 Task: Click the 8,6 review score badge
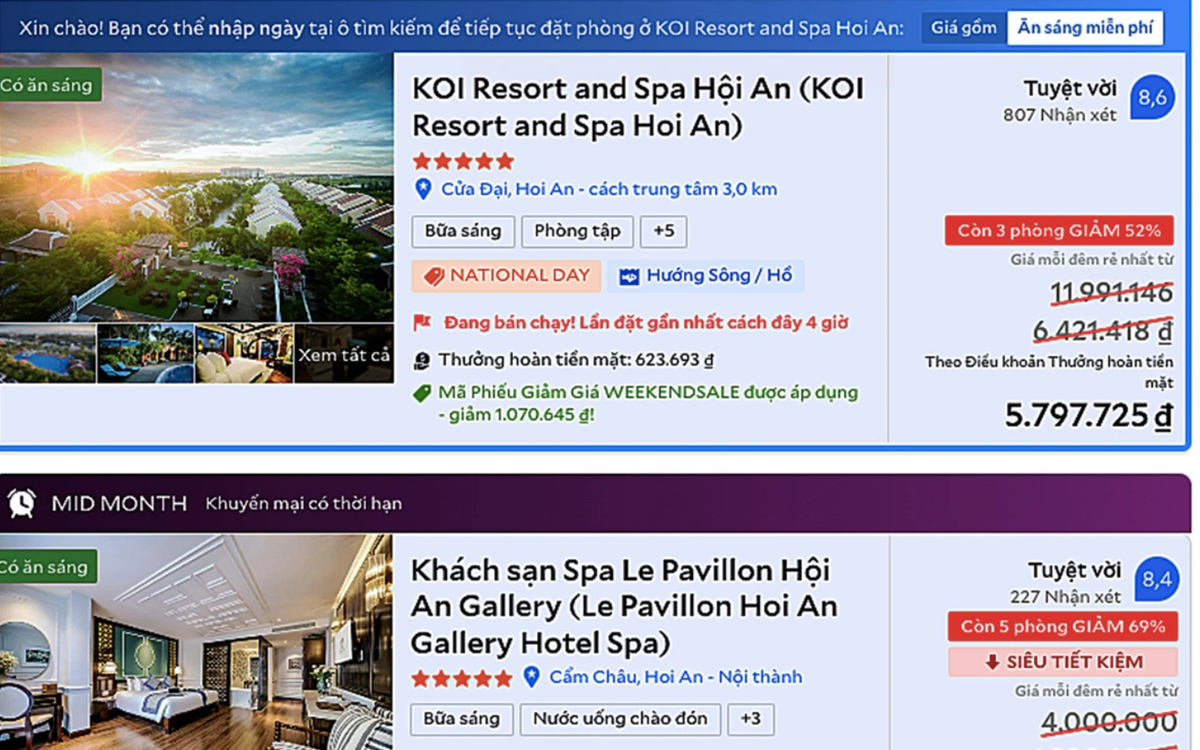(x=1153, y=98)
